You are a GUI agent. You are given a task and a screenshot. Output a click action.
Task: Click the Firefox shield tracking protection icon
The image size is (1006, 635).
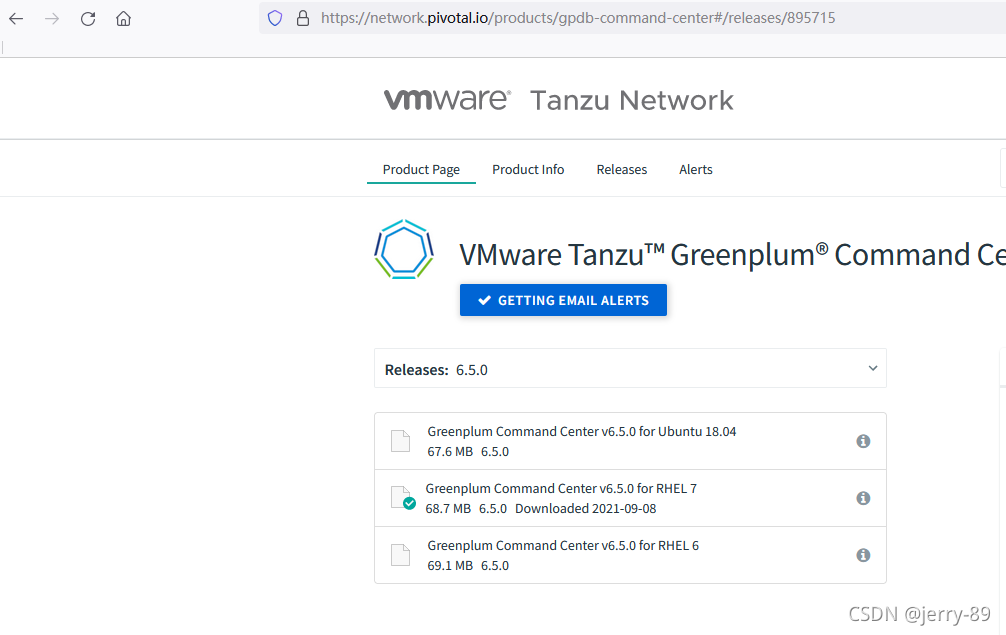273,17
